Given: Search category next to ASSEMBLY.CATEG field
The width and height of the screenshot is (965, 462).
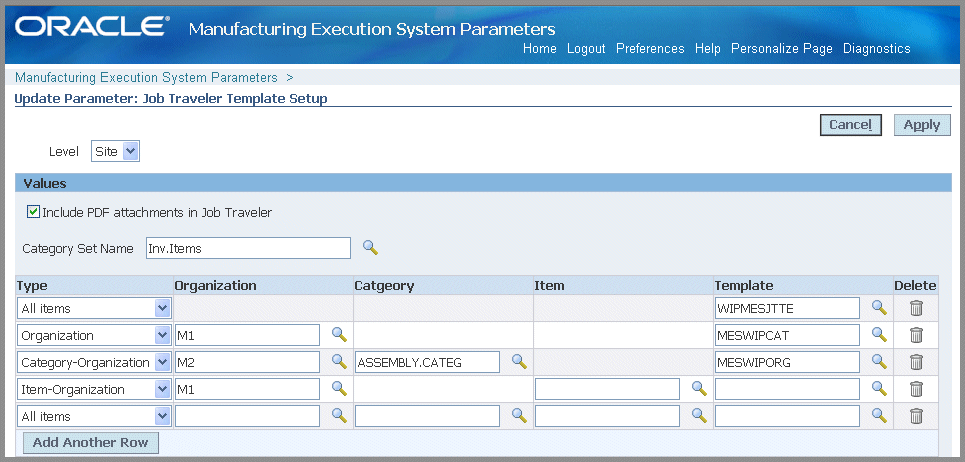Looking at the screenshot, I should tap(519, 361).
